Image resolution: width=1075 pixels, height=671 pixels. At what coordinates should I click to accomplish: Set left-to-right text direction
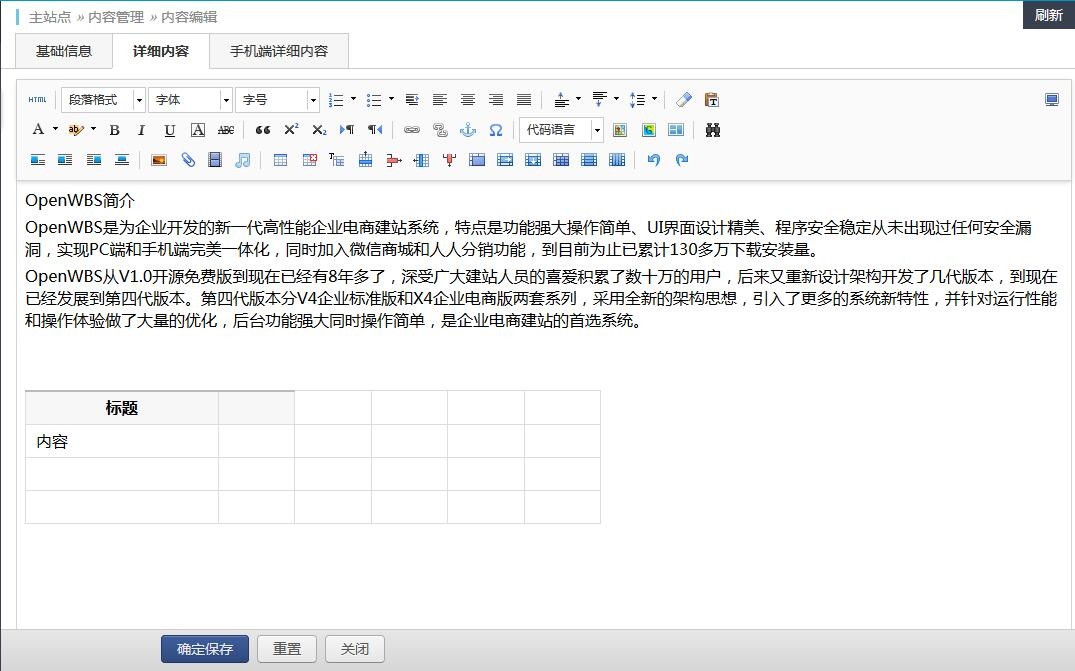coord(347,130)
